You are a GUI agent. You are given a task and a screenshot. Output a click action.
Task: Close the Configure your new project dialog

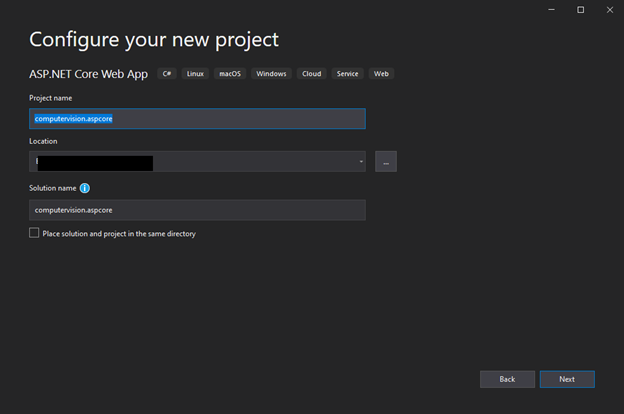[x=608, y=9]
